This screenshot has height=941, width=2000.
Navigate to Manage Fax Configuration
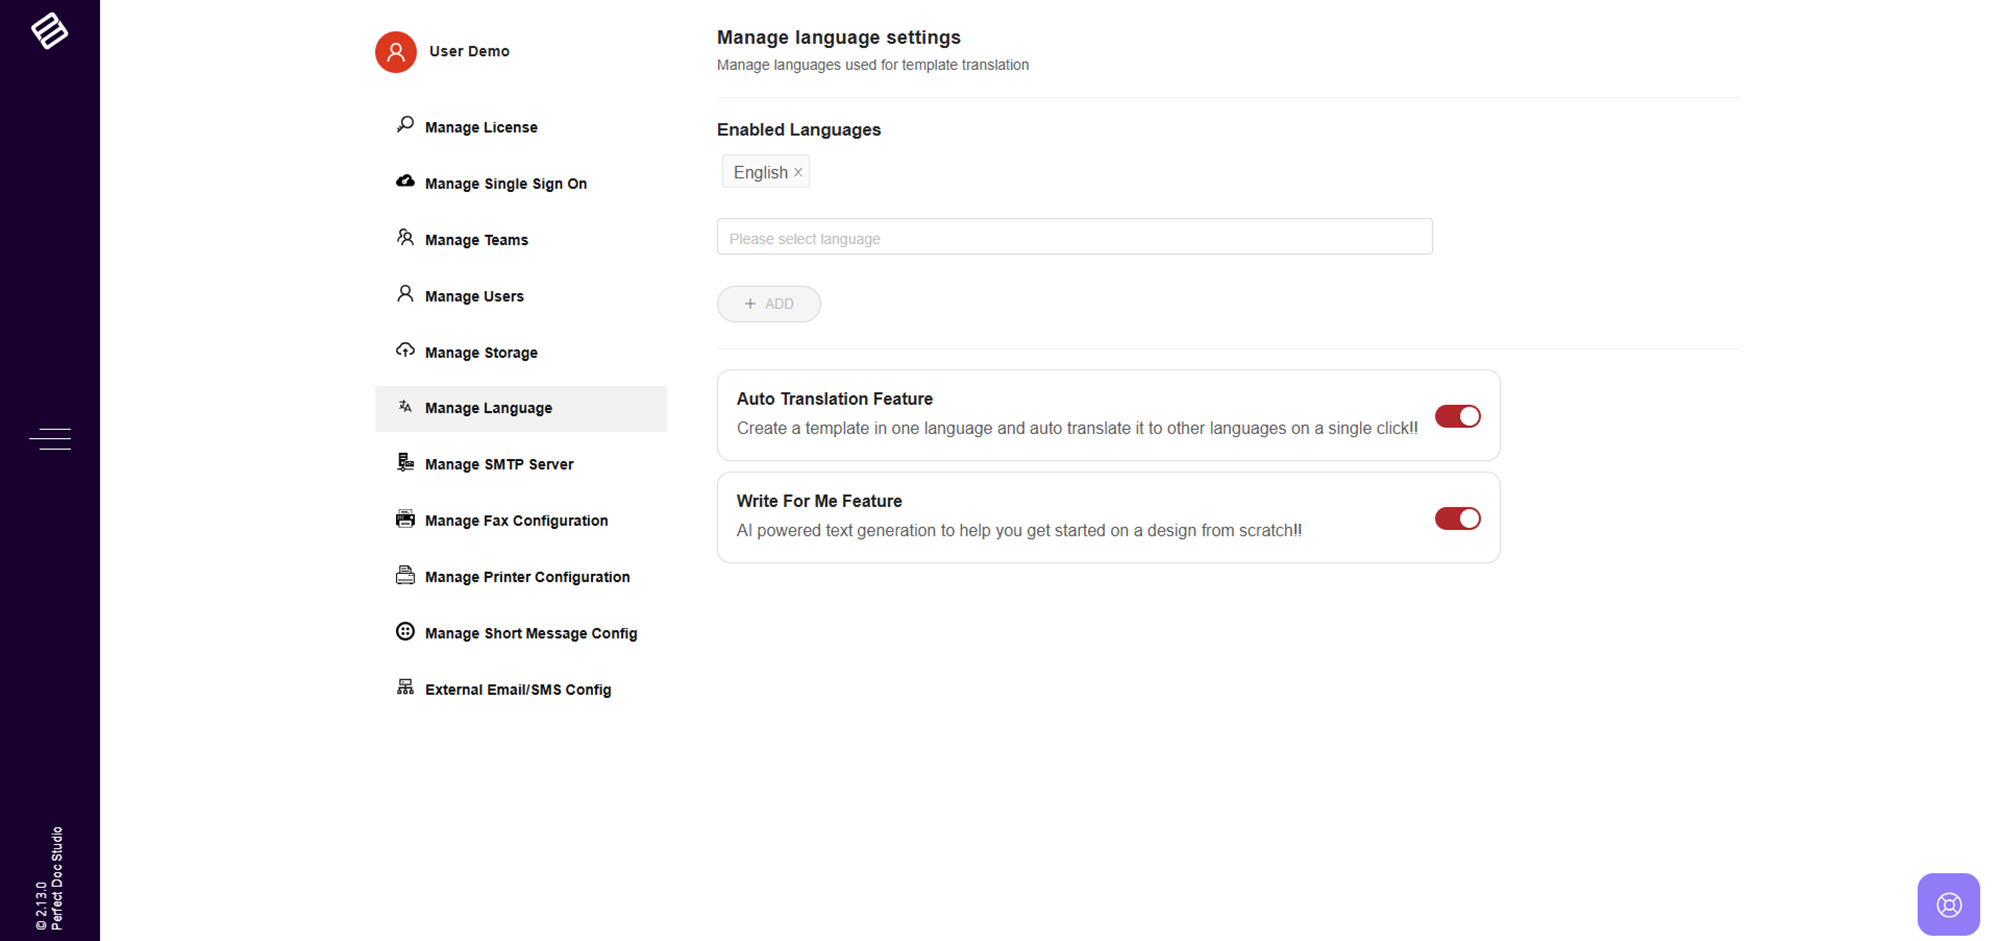(516, 521)
